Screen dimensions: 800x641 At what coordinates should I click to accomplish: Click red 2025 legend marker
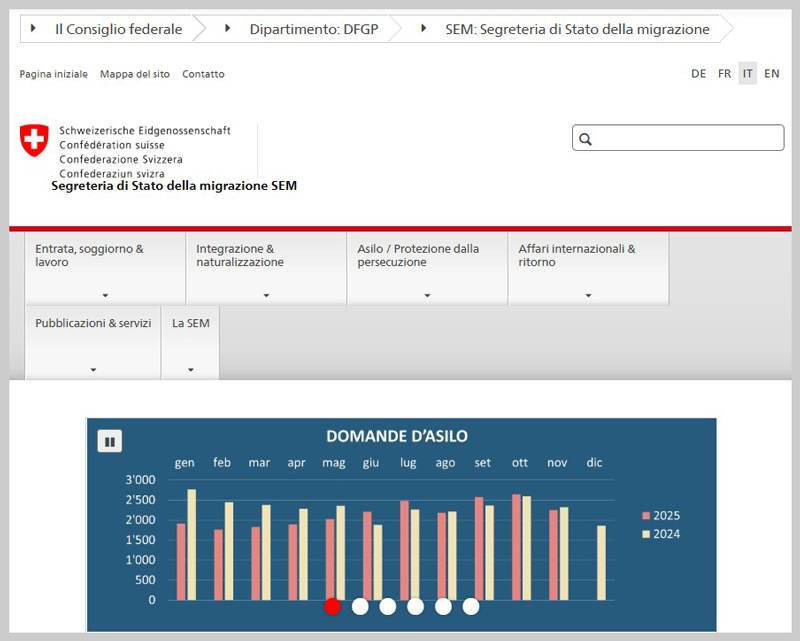pos(646,516)
